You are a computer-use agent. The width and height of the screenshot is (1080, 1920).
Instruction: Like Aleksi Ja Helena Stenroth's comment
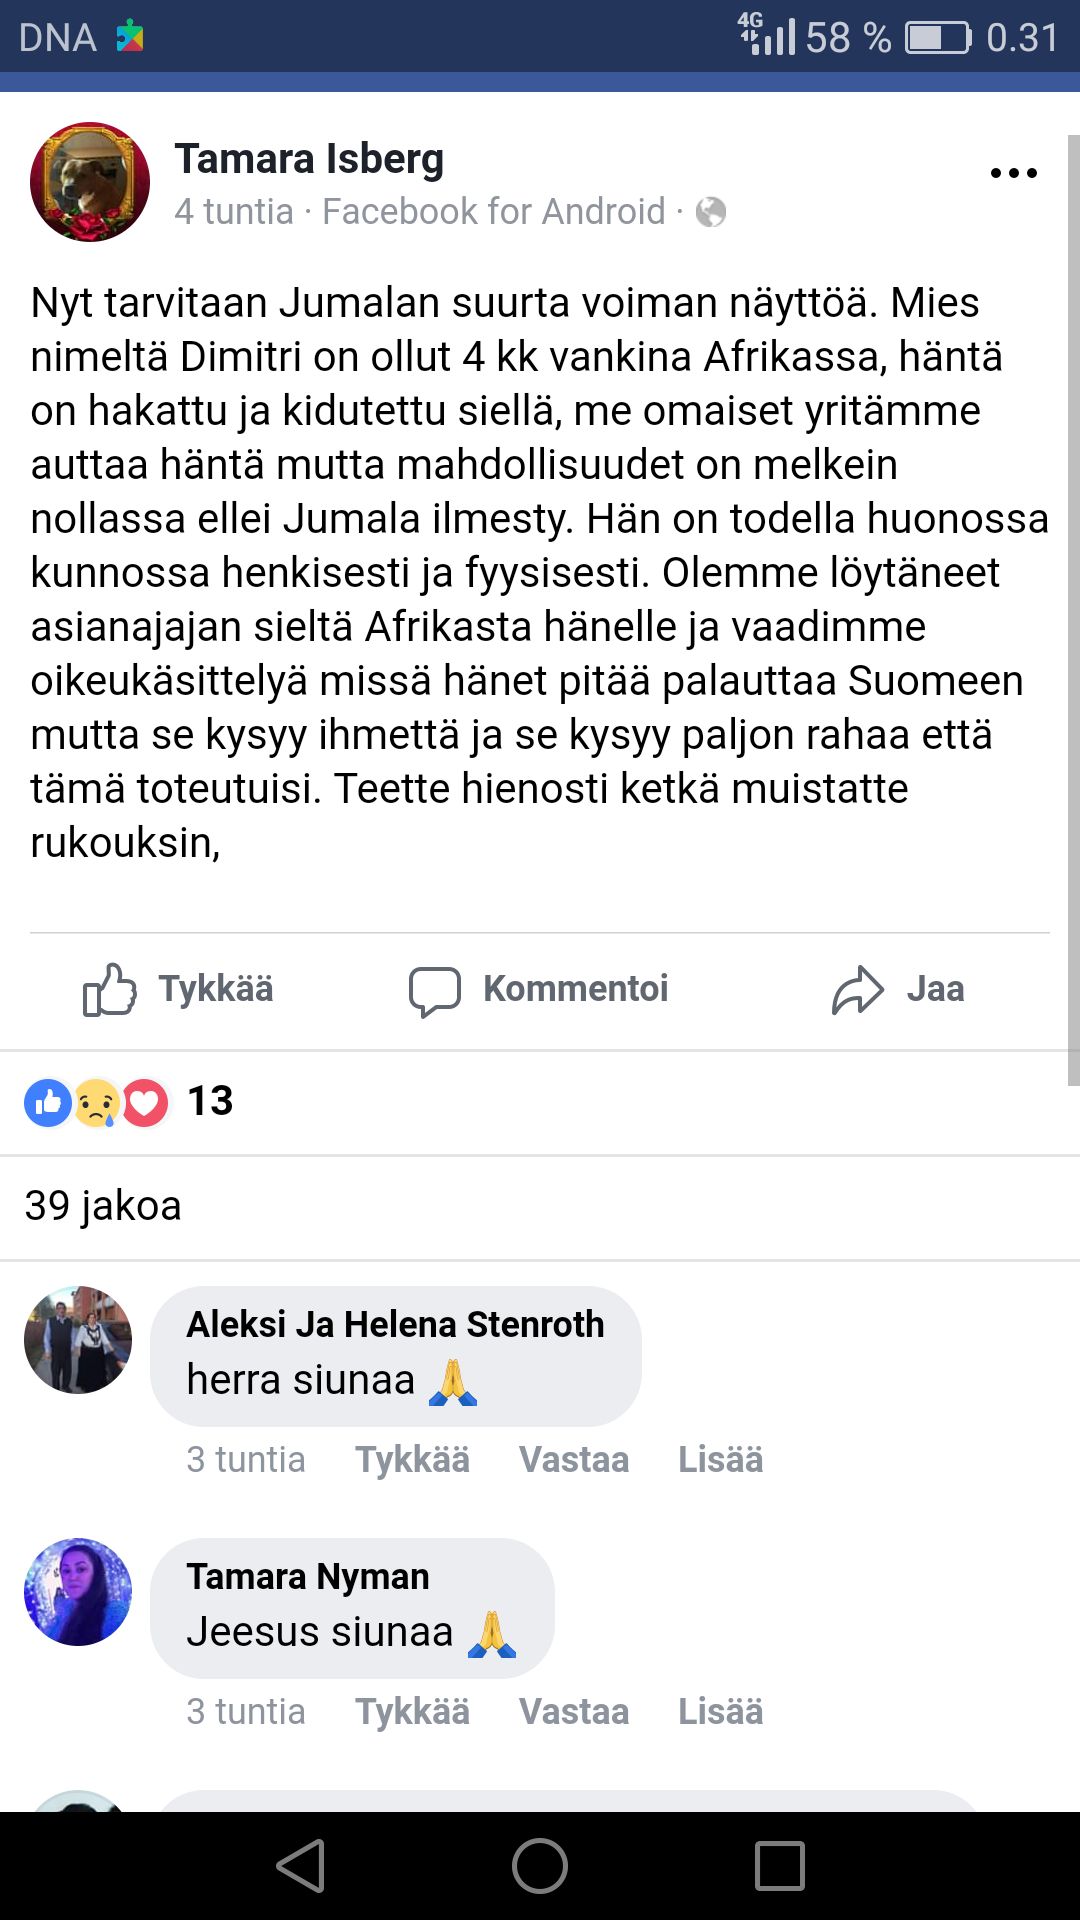(412, 1460)
